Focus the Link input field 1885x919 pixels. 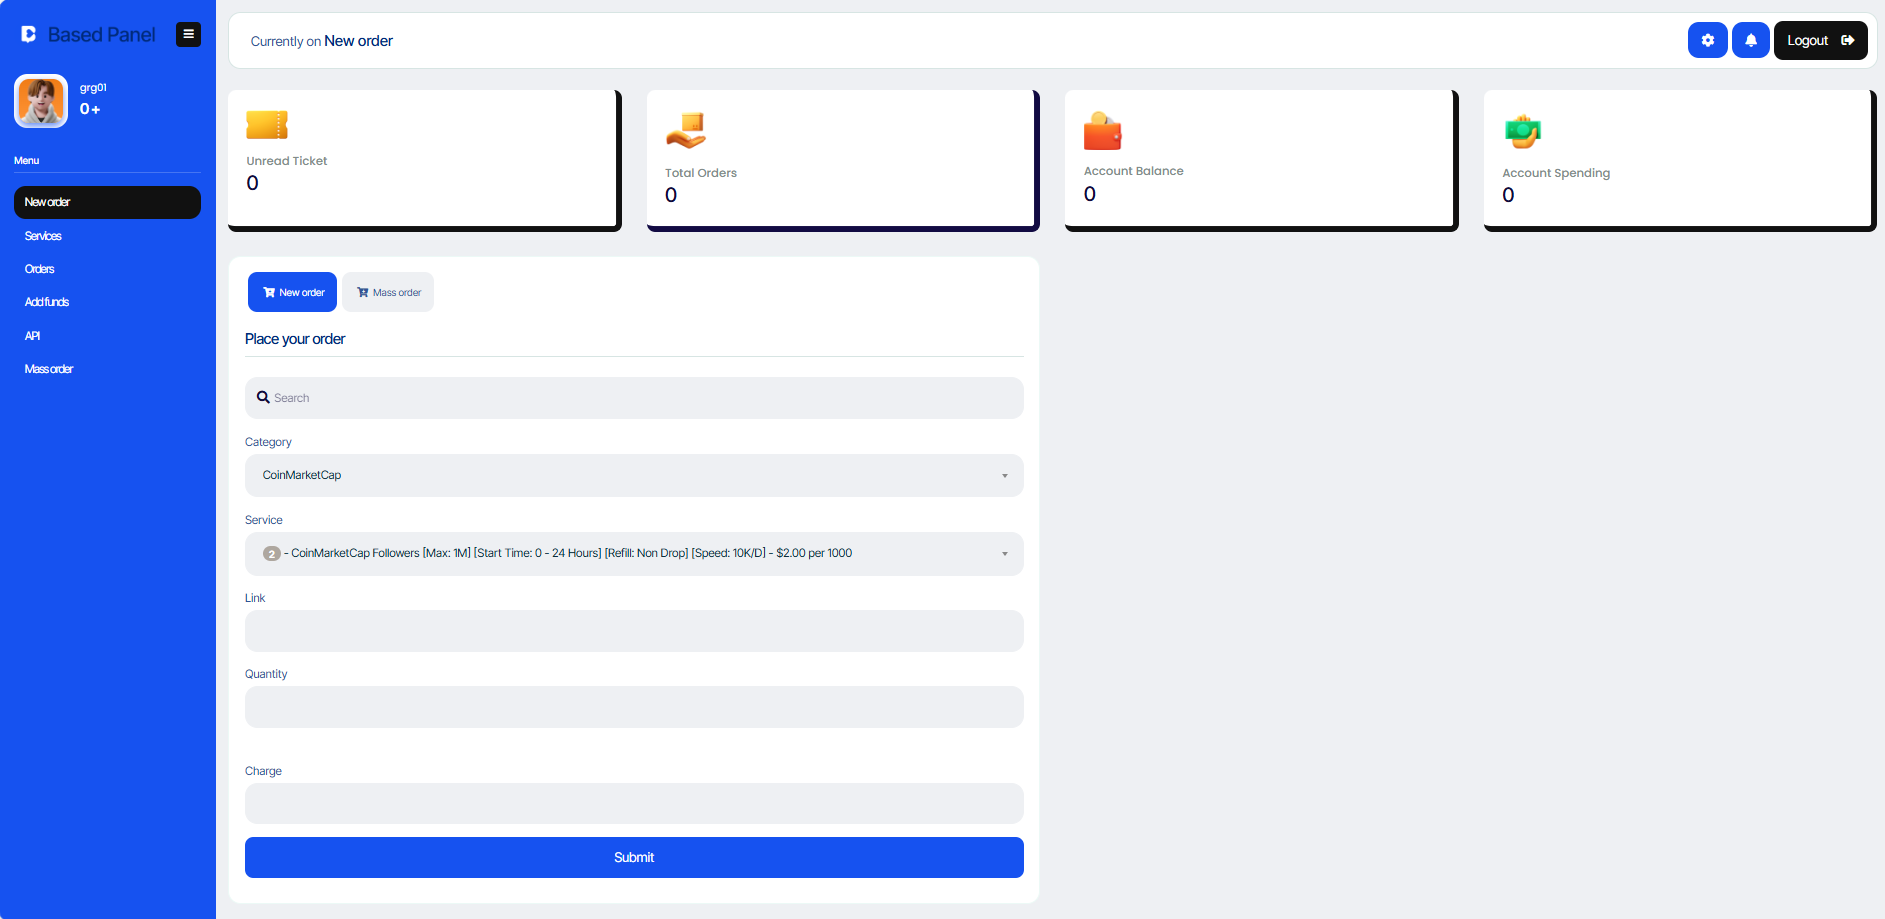(633, 631)
